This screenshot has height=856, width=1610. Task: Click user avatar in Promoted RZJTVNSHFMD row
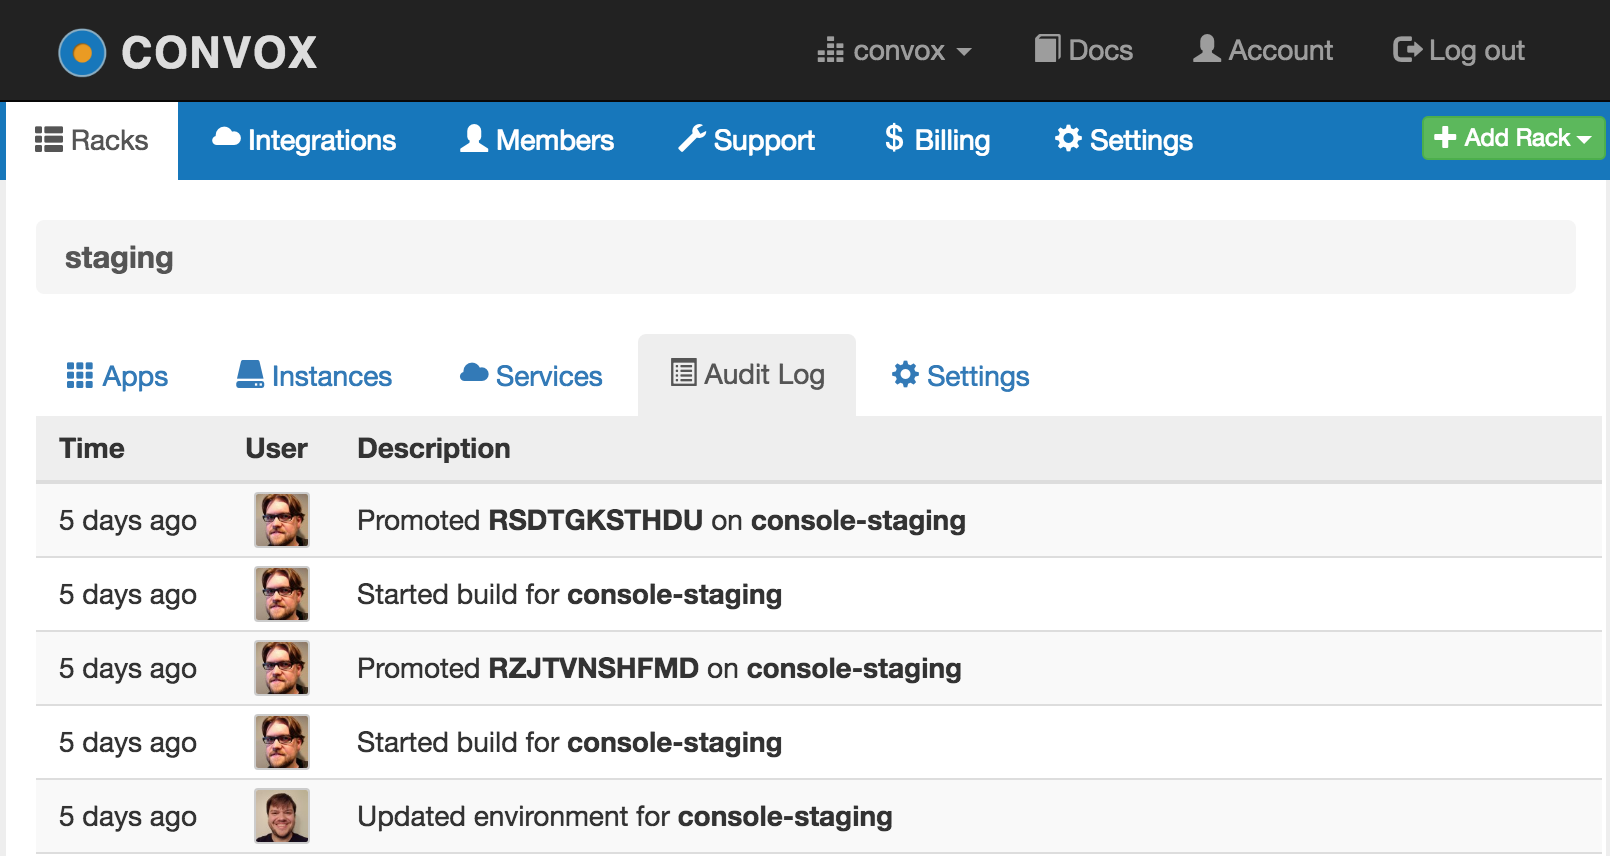[282, 668]
